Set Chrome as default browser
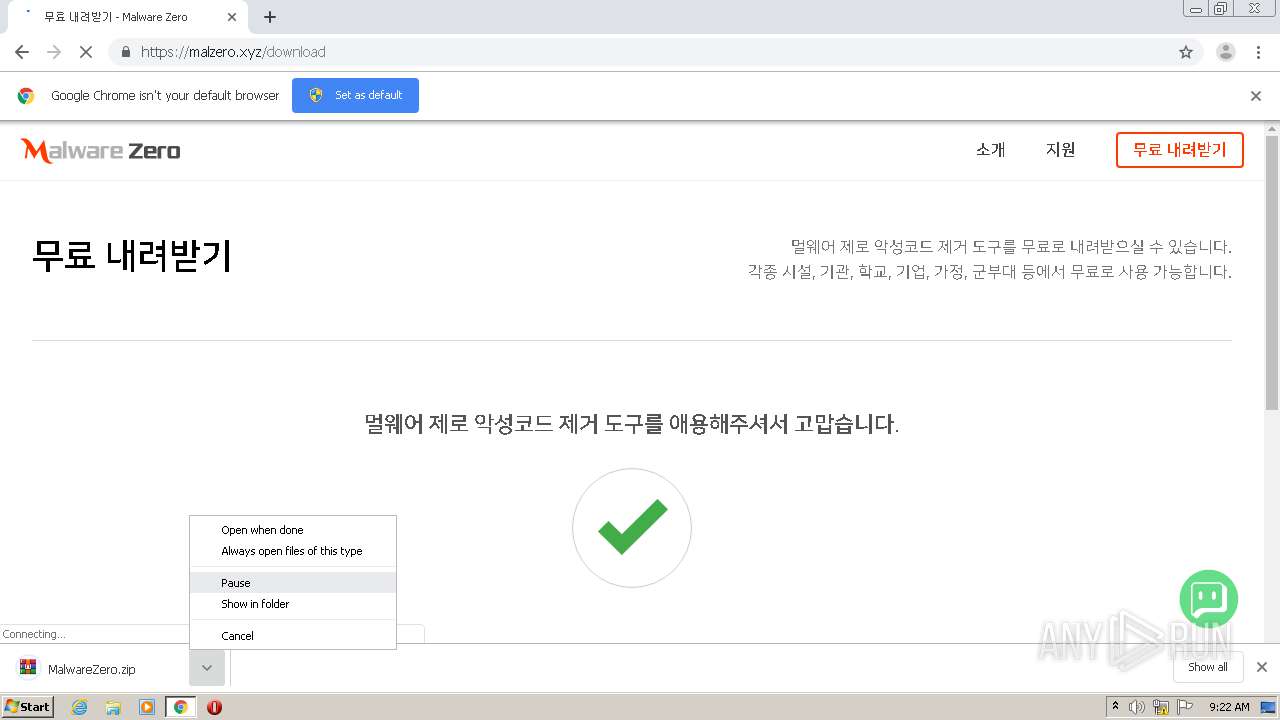The width and height of the screenshot is (1280, 720). [x=355, y=95]
